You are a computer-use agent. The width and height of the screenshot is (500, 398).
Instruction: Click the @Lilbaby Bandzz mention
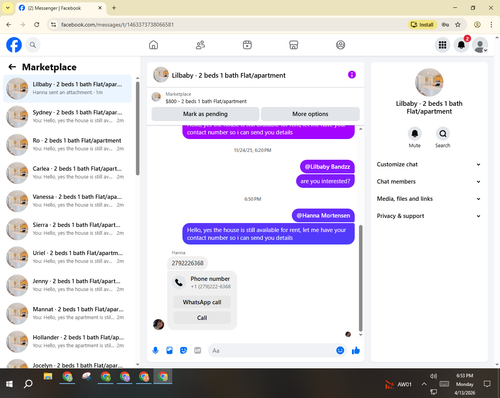tap(327, 167)
